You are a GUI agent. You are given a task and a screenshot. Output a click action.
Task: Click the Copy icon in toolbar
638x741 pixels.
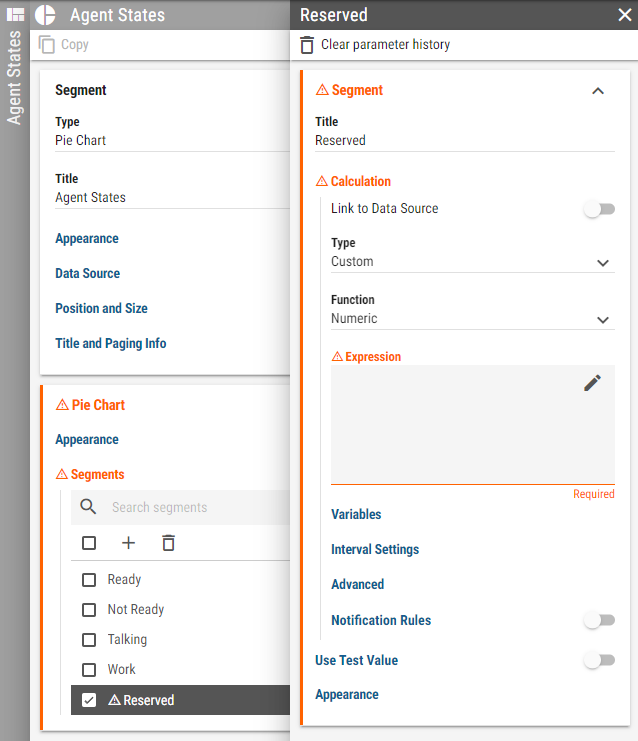(x=47, y=45)
